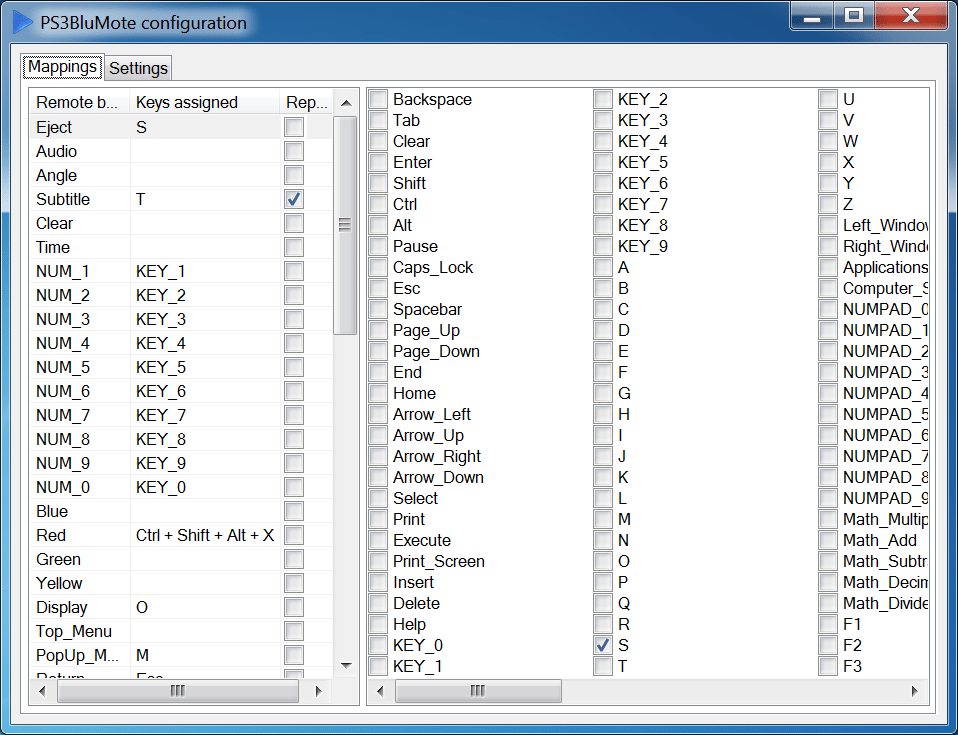The width and height of the screenshot is (958, 735).
Task: Click the key list scroll left arrow
Action: pos(381,691)
